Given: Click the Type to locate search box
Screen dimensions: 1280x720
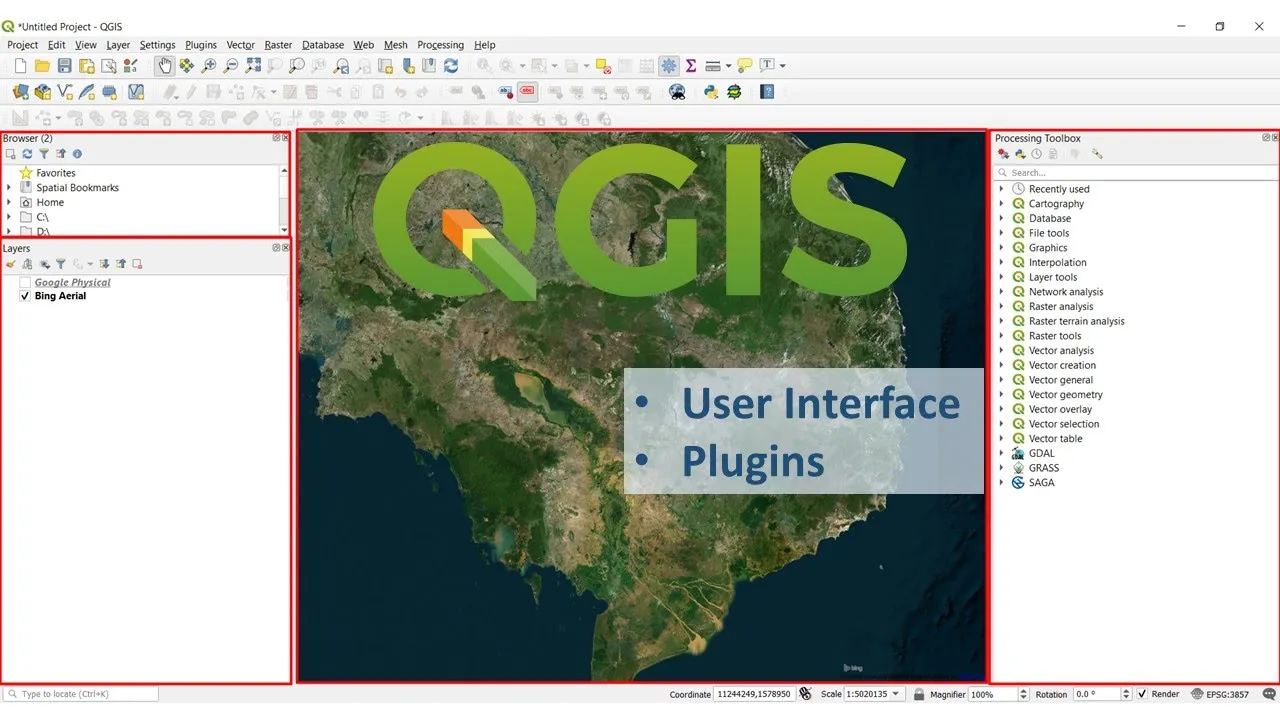Looking at the screenshot, I should [x=81, y=694].
